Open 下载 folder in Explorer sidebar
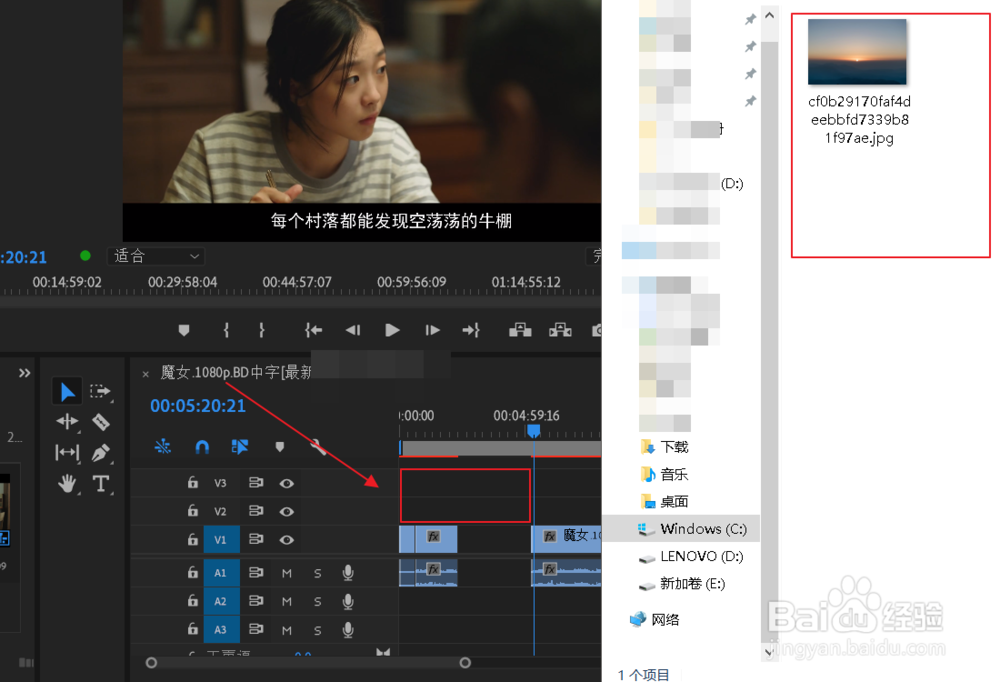Screen dimensions: 1000x682 pos(665,447)
